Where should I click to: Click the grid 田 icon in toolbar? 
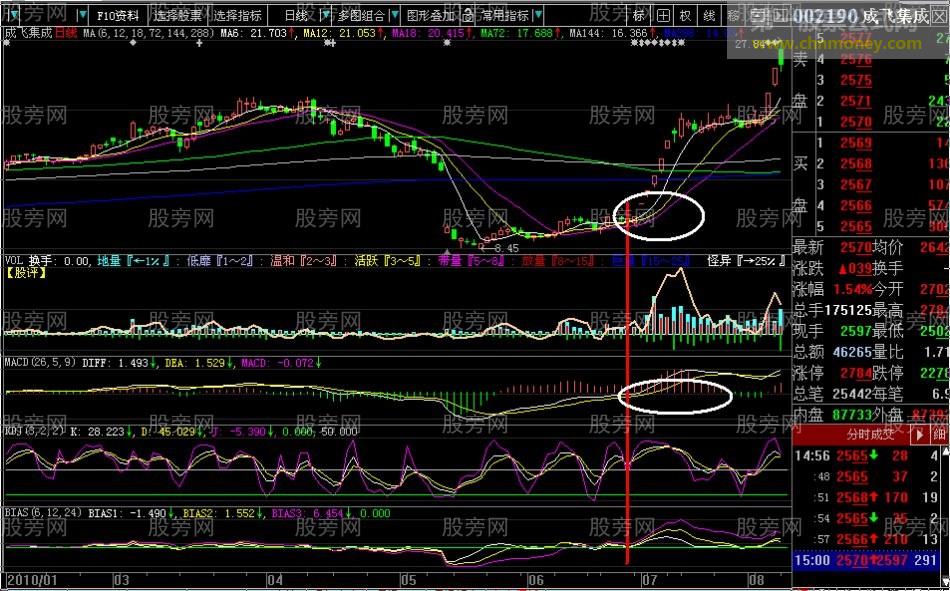[x=663, y=15]
